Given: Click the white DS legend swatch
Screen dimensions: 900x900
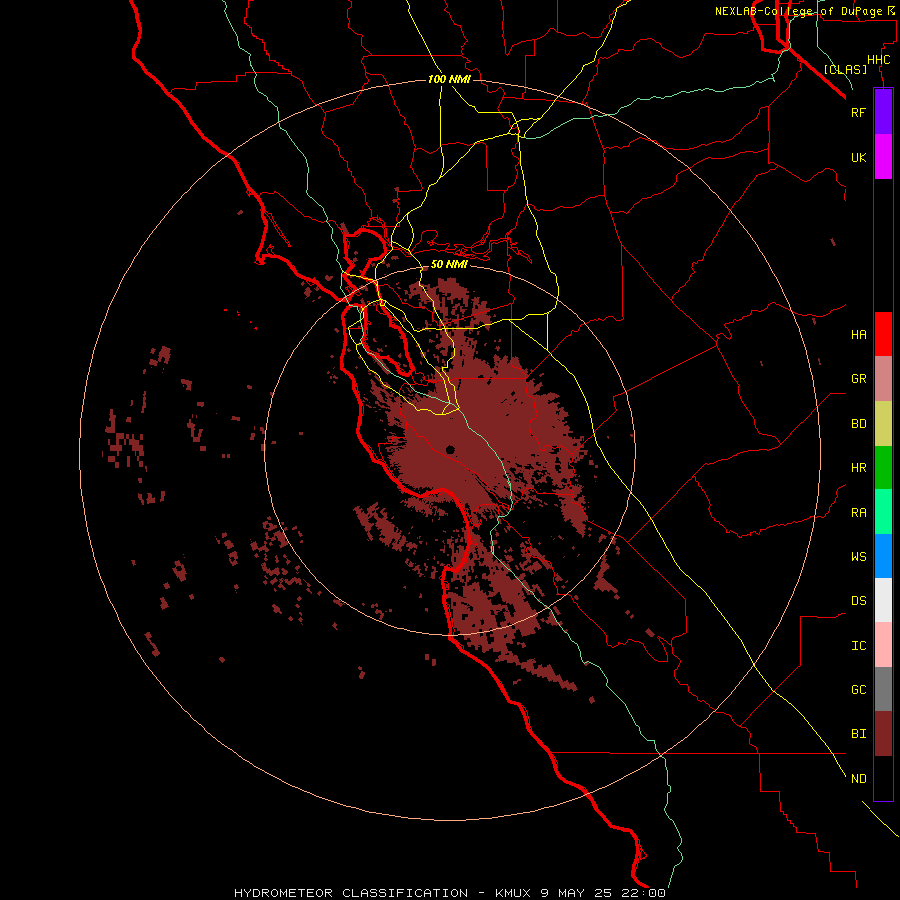Looking at the screenshot, I should coord(883,600).
